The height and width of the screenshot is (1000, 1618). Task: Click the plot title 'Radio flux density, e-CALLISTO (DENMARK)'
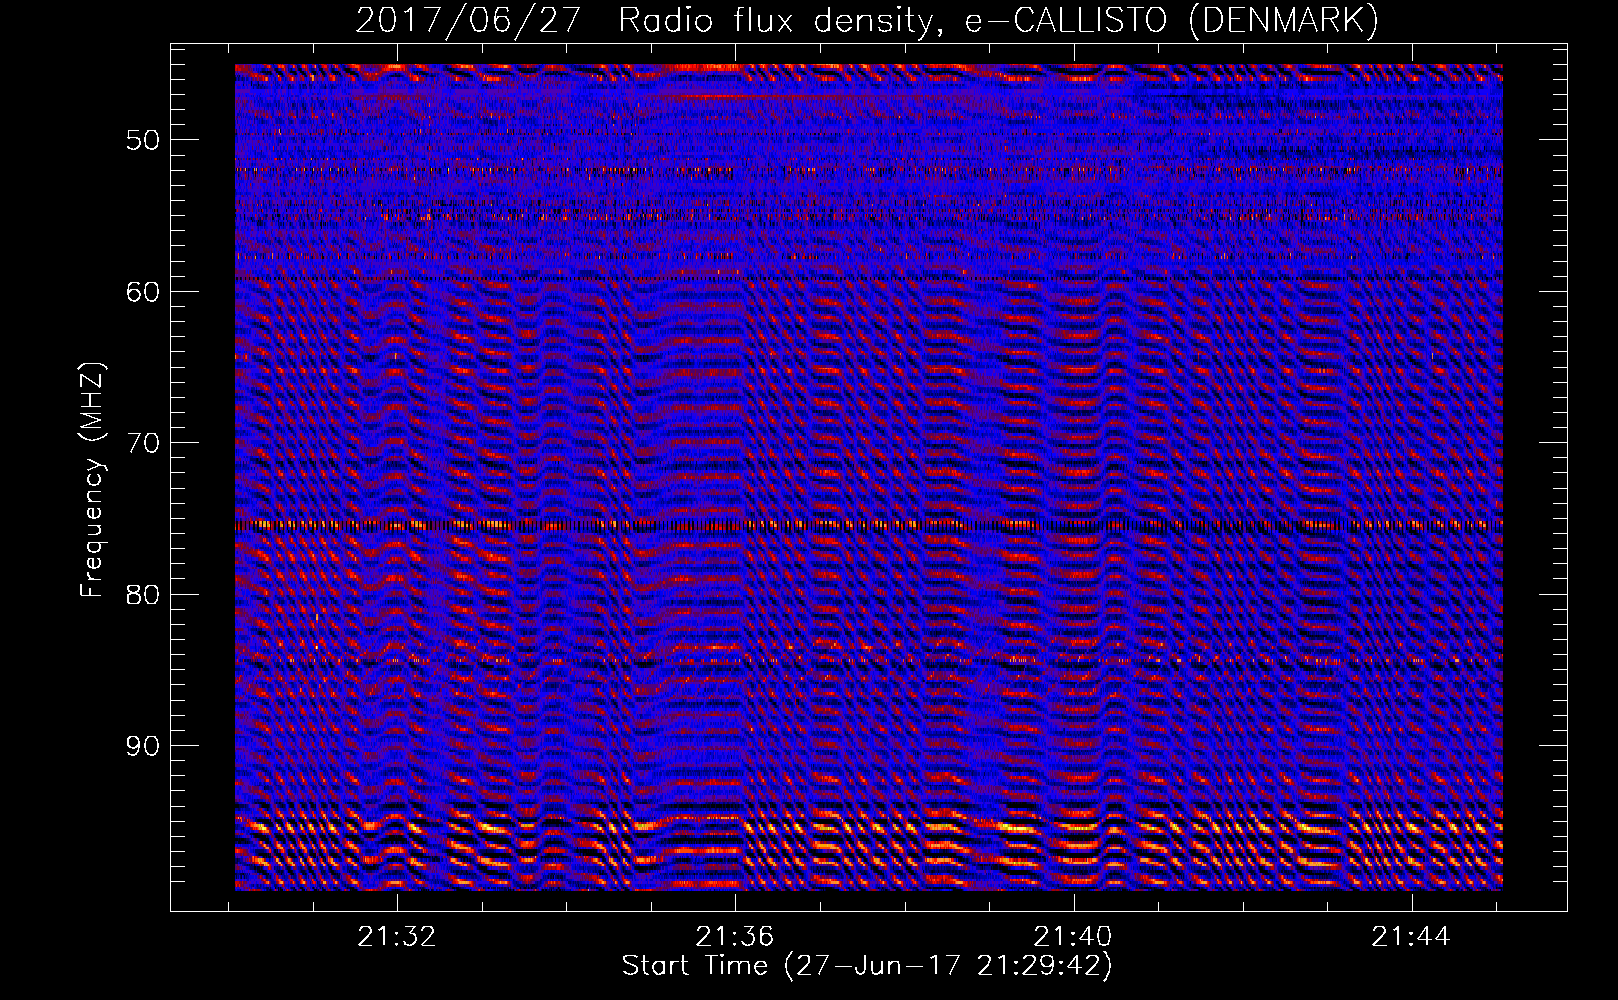(x=998, y=21)
